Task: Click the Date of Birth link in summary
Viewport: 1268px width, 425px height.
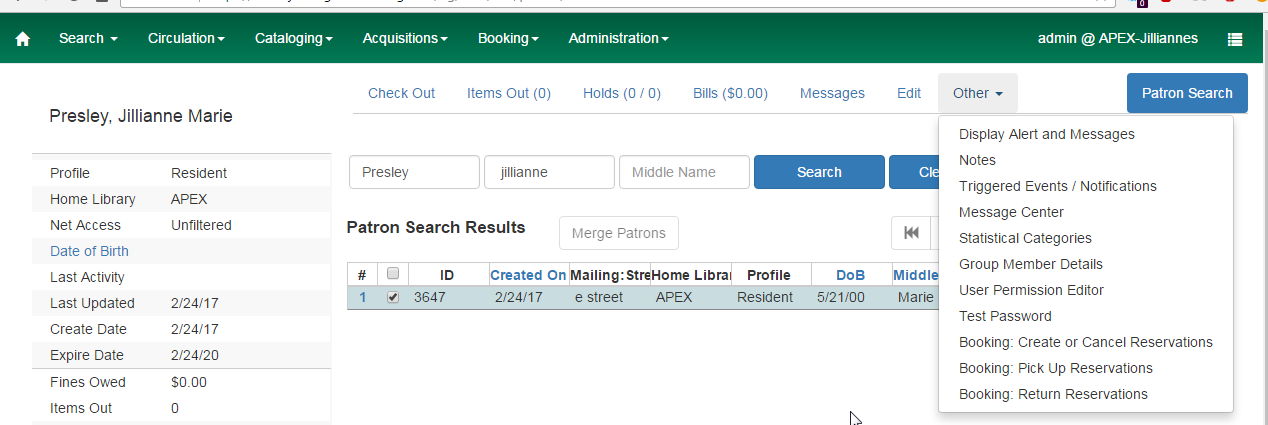Action: pyautogui.click(x=89, y=251)
